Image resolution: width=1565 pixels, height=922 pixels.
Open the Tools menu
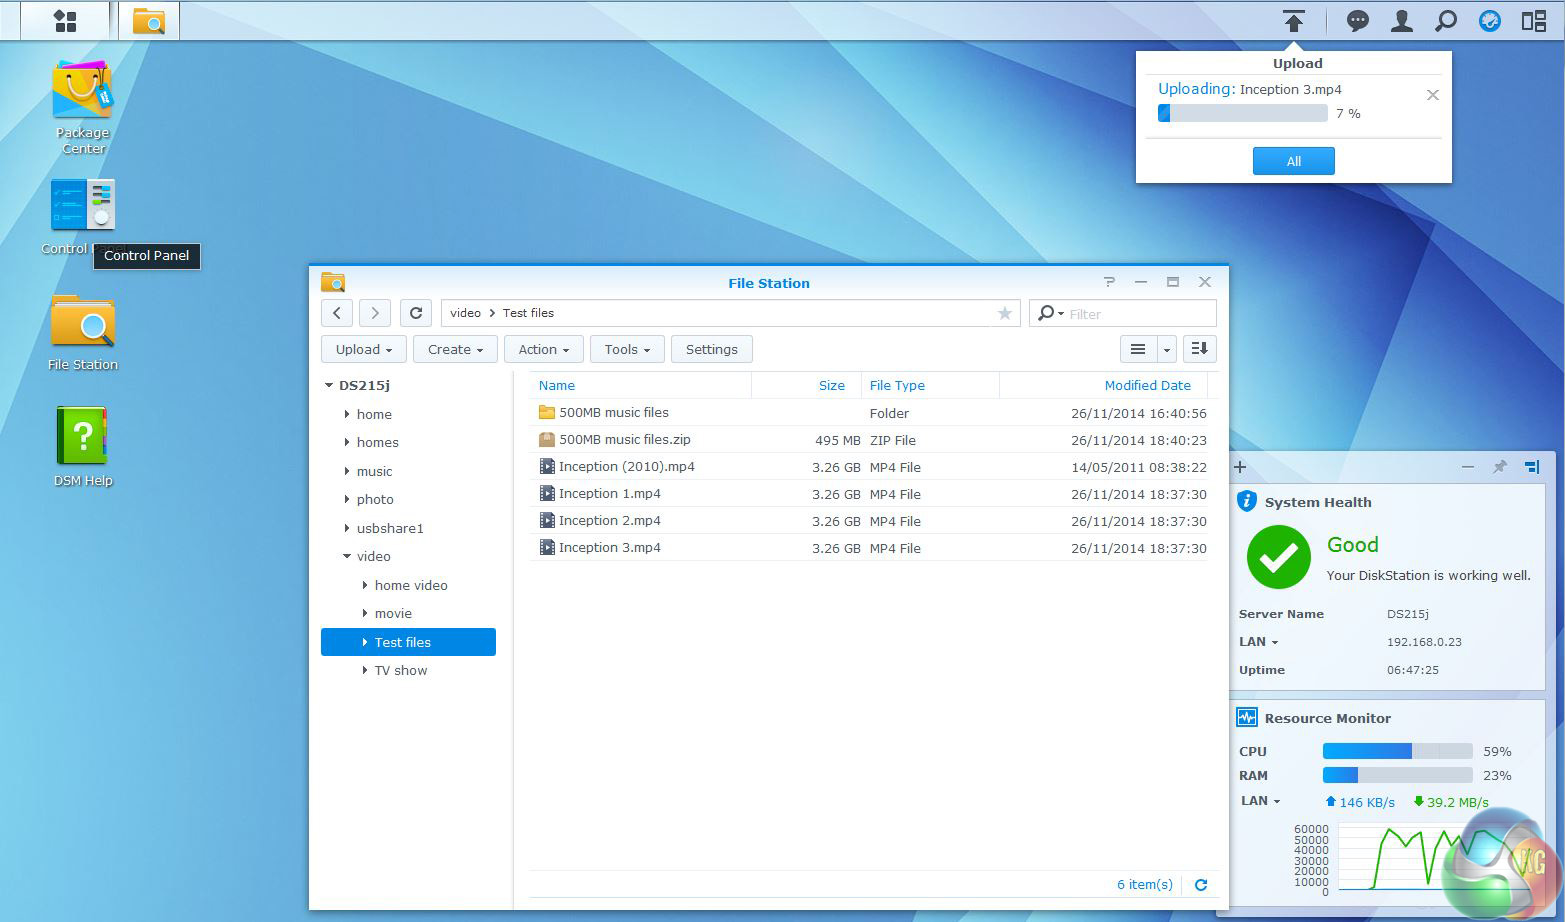627,349
